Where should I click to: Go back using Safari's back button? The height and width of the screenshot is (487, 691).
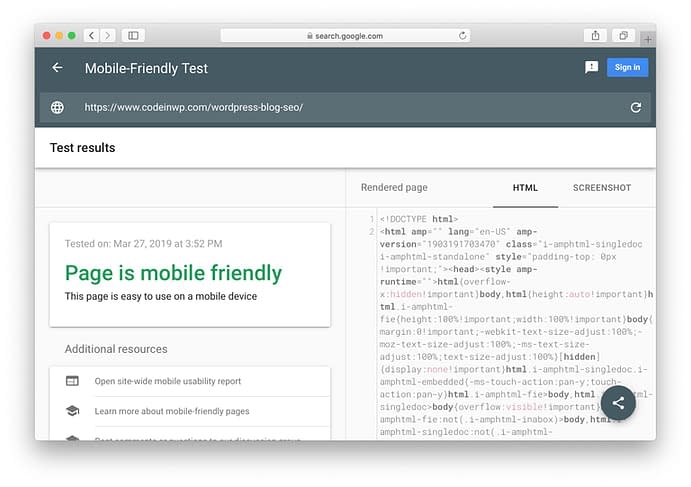pos(91,35)
